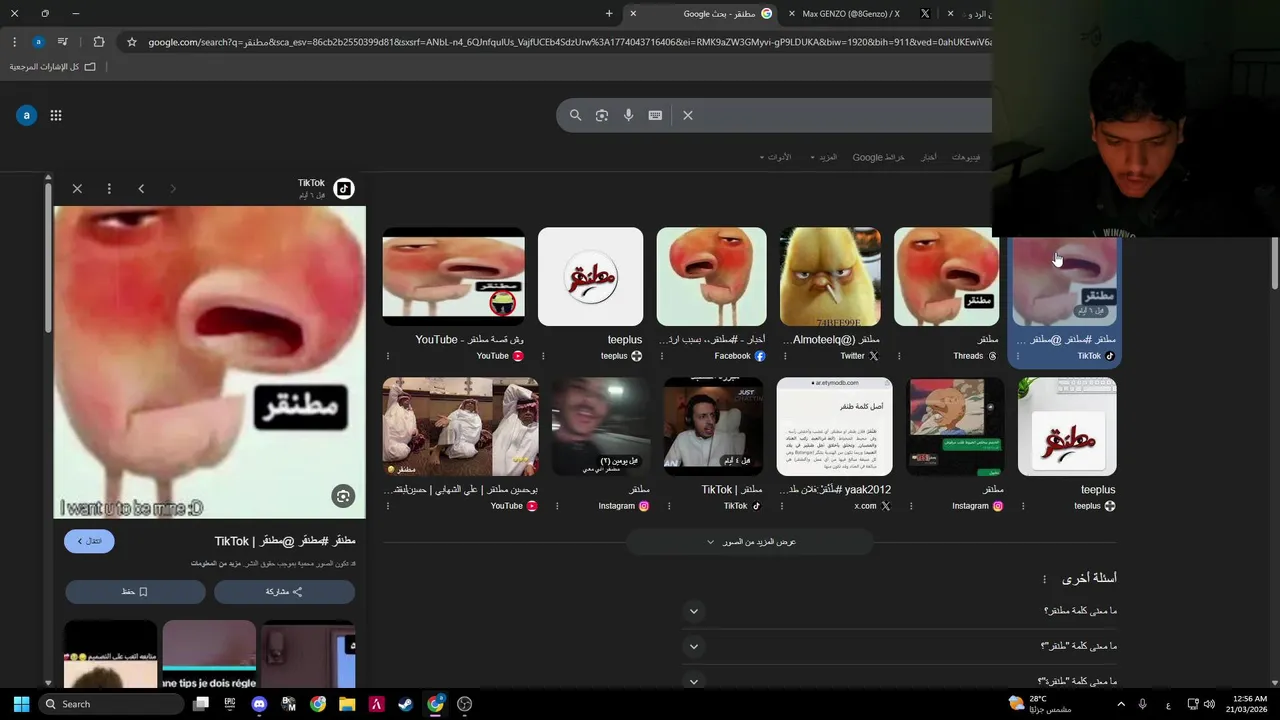Screen dimensions: 1280x720
Task: Open the Facebook أخبار مطنقر image result
Action: click(x=711, y=277)
